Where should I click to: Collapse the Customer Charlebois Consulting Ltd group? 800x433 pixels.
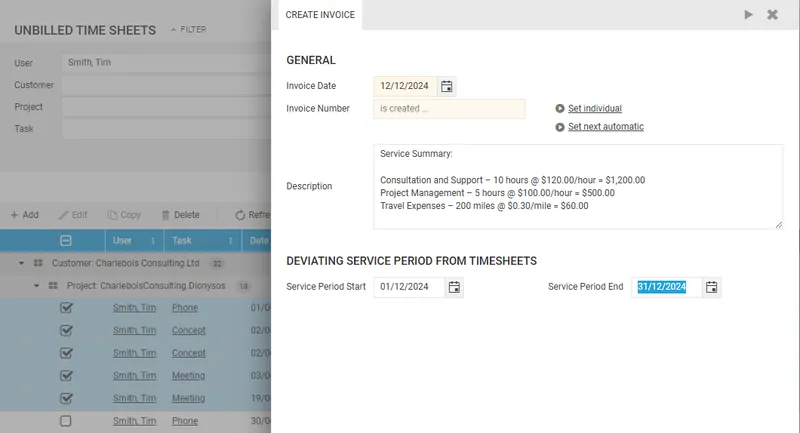(x=22, y=263)
